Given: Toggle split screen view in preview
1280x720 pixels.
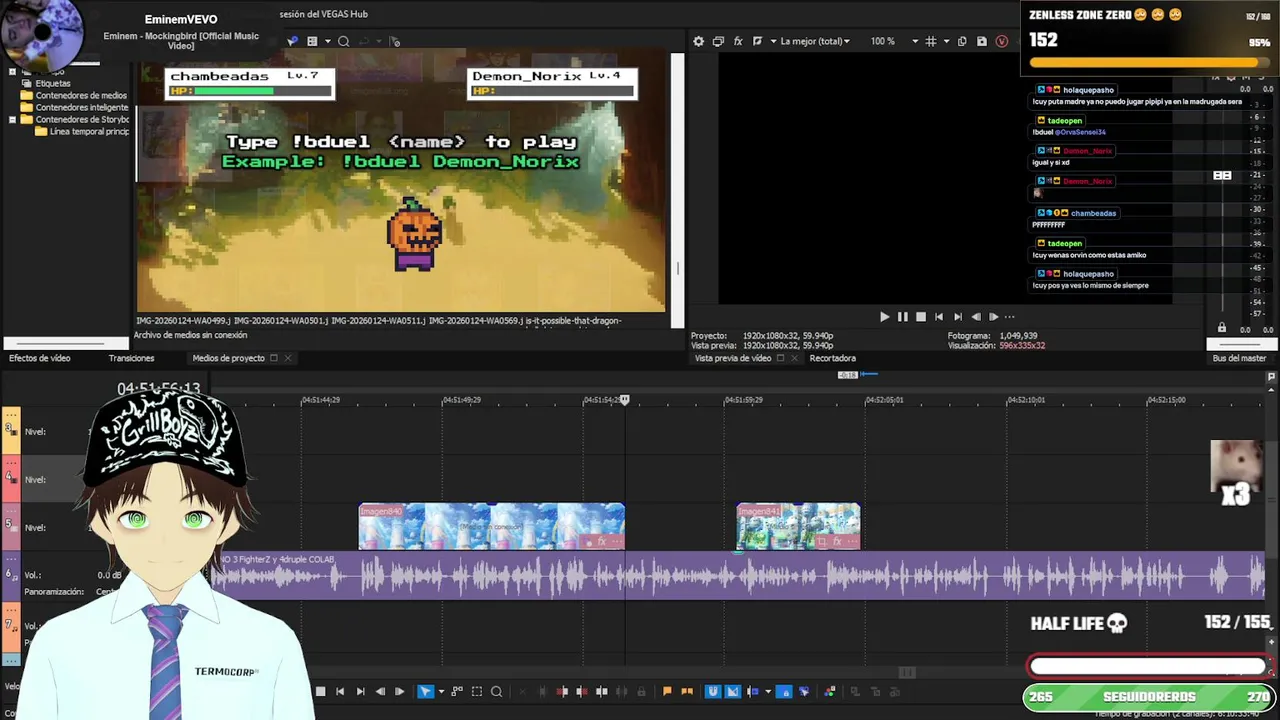Looking at the screenshot, I should [757, 41].
